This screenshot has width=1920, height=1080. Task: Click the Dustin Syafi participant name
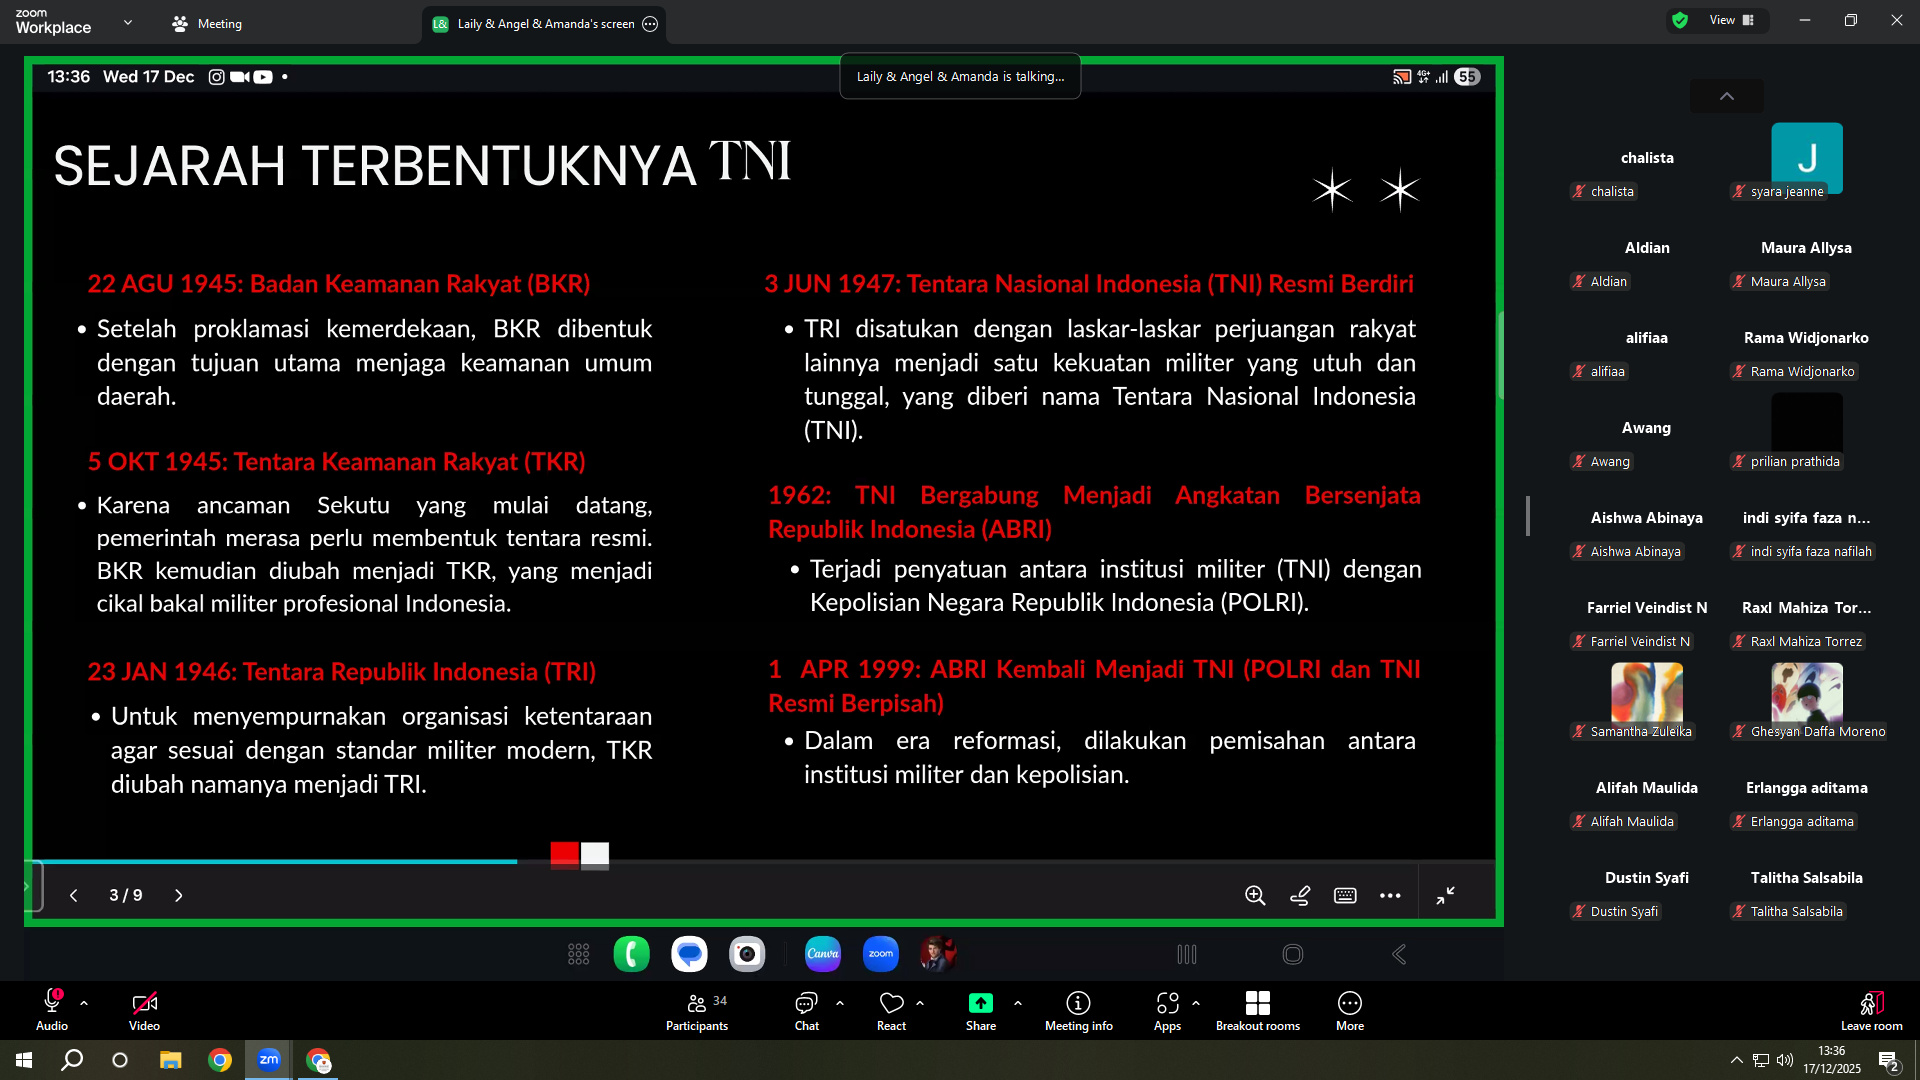(x=1646, y=878)
